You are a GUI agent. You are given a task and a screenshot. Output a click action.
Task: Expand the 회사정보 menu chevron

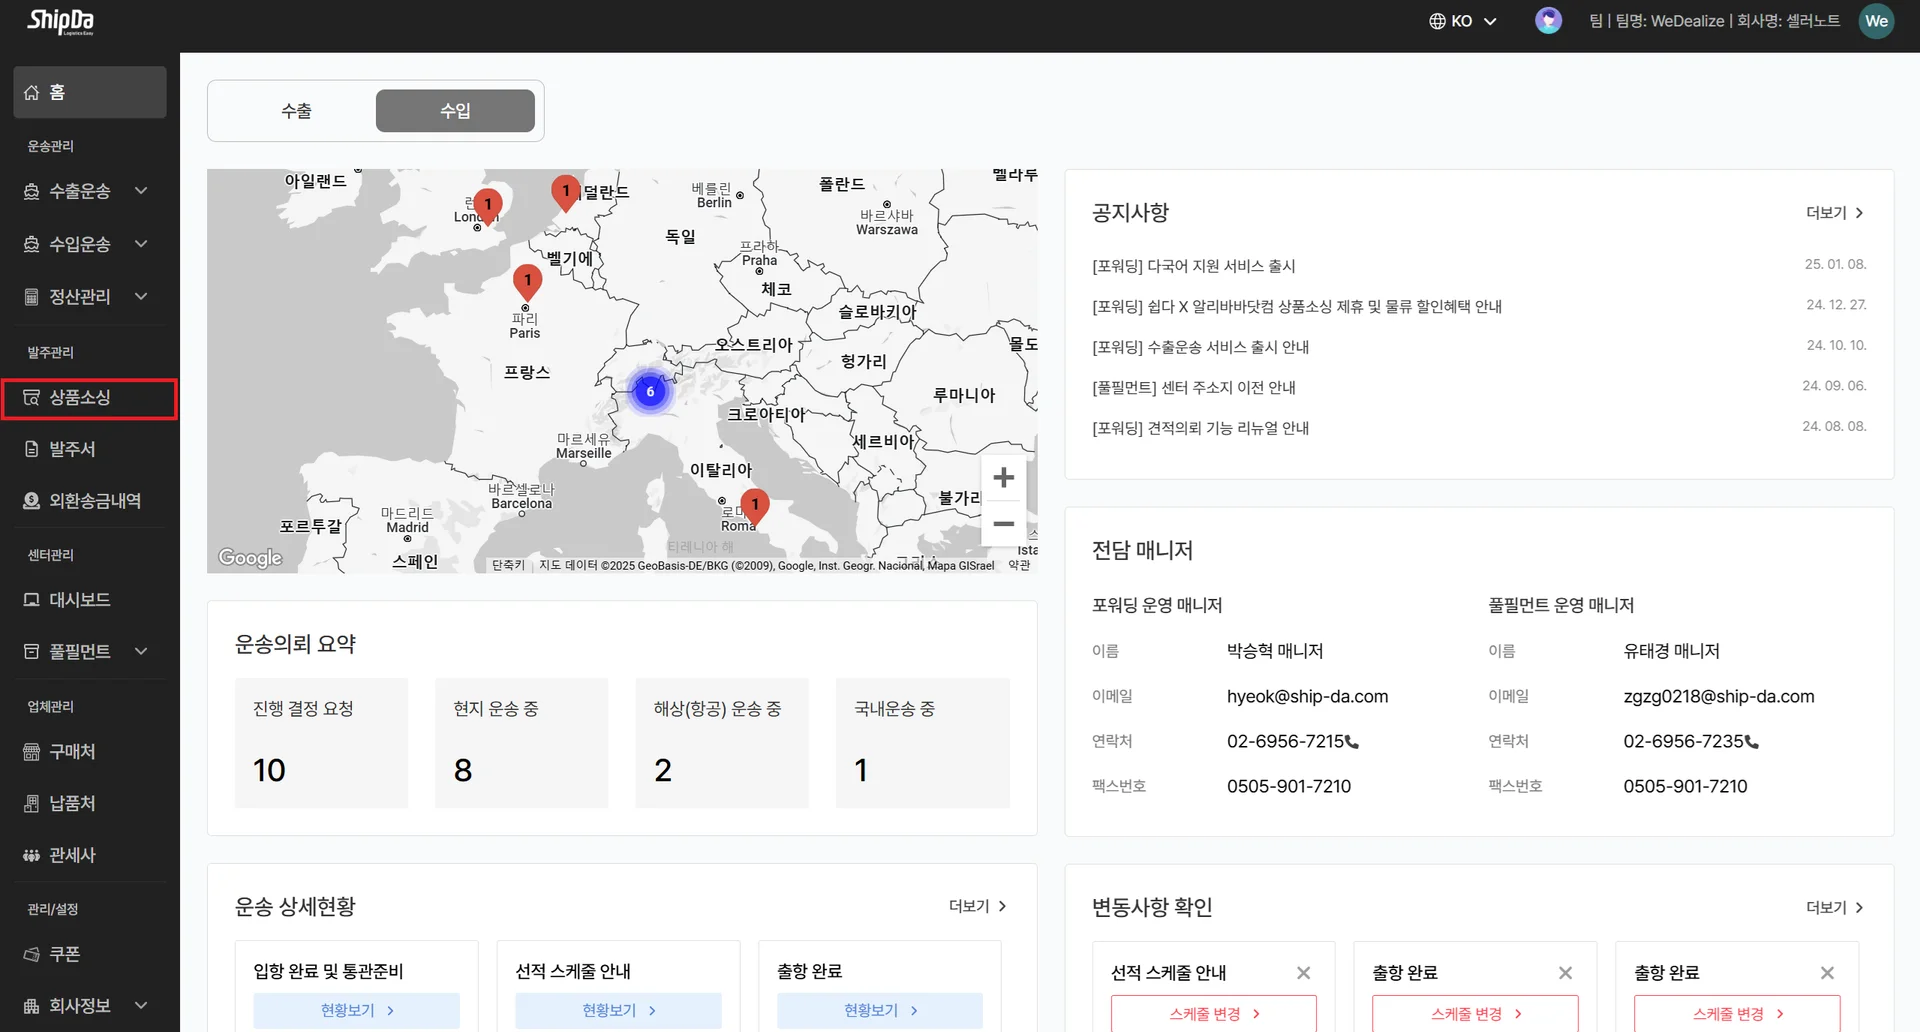[140, 1005]
